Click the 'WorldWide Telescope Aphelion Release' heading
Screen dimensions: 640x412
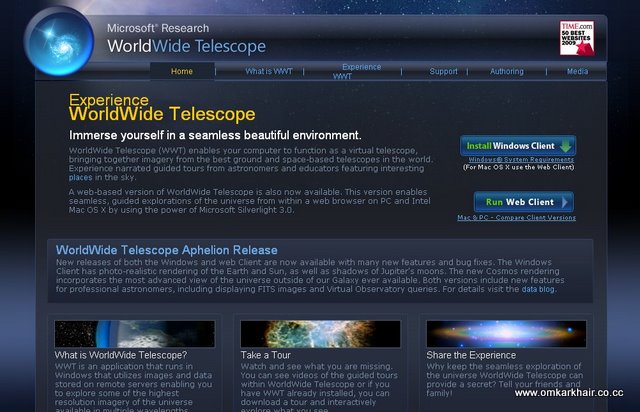click(x=167, y=250)
